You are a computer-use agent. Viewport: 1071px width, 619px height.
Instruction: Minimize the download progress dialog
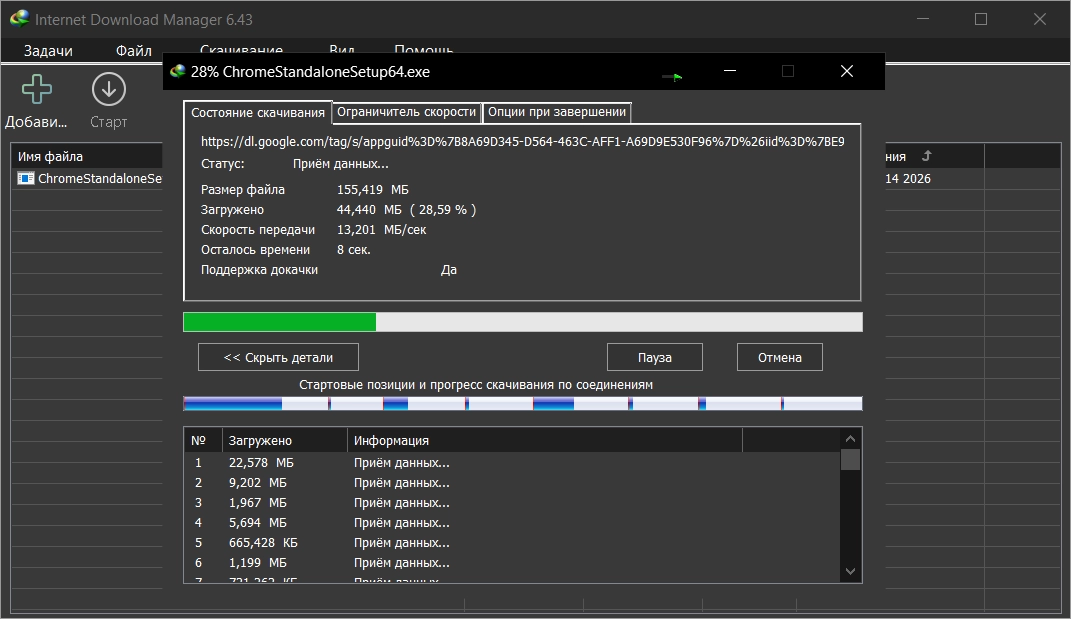pyautogui.click(x=729, y=71)
